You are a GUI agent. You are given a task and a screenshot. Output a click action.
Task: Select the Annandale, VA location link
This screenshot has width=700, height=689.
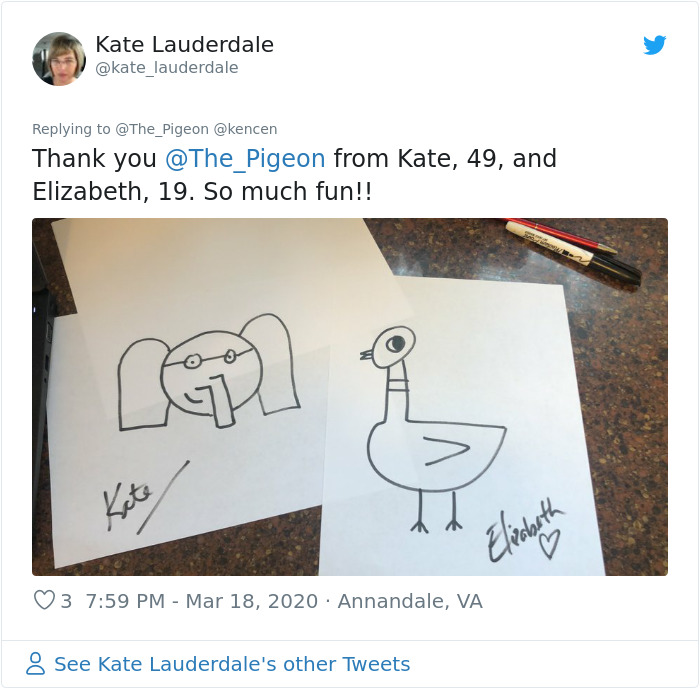[410, 601]
